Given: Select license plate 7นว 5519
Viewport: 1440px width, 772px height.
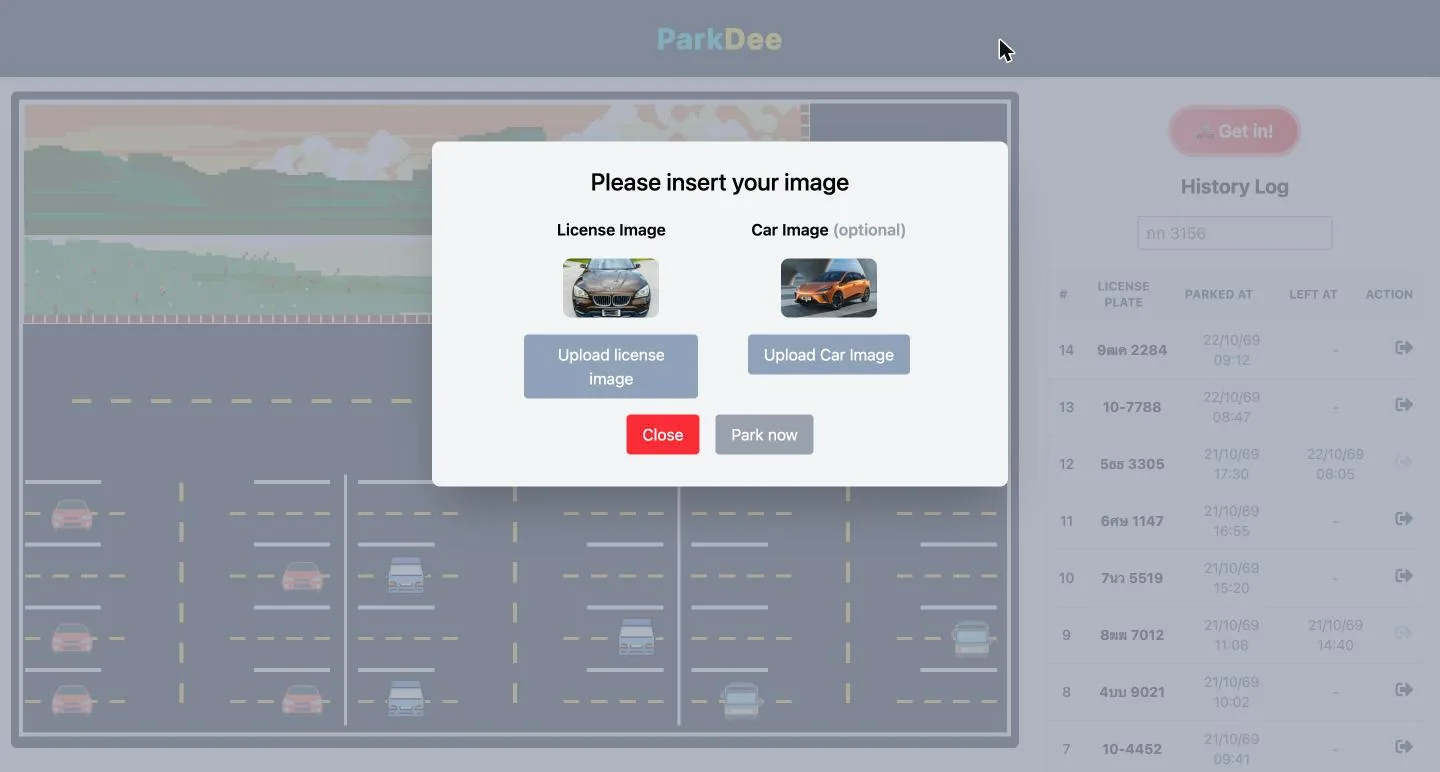Looking at the screenshot, I should pos(1132,578).
